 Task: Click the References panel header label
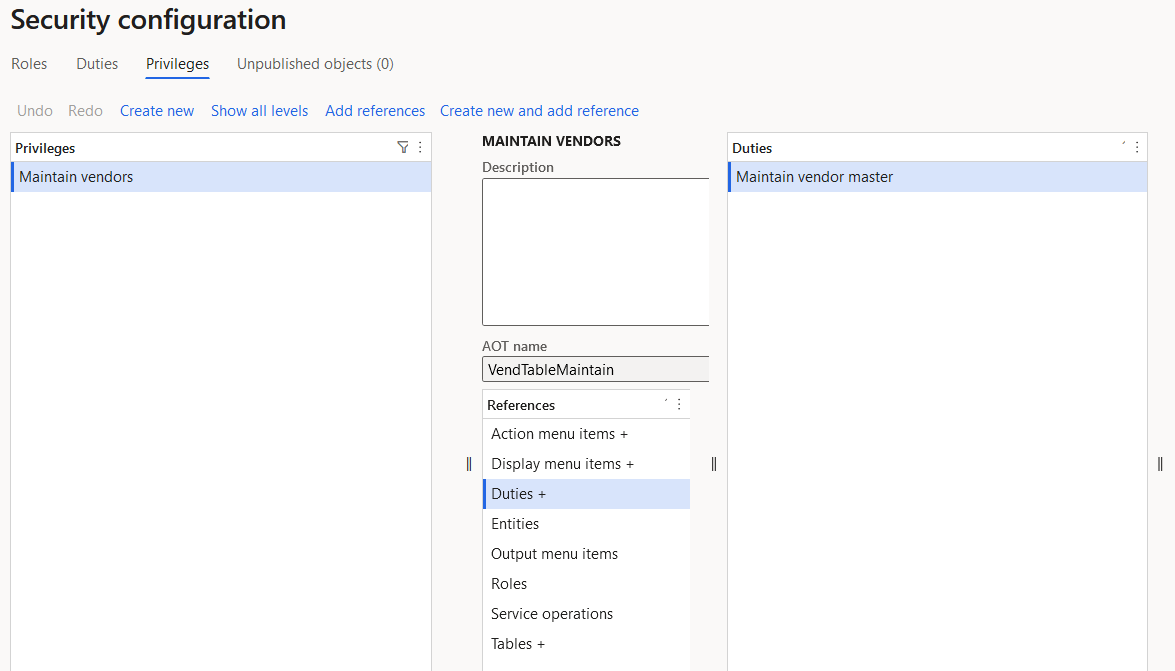click(x=521, y=405)
